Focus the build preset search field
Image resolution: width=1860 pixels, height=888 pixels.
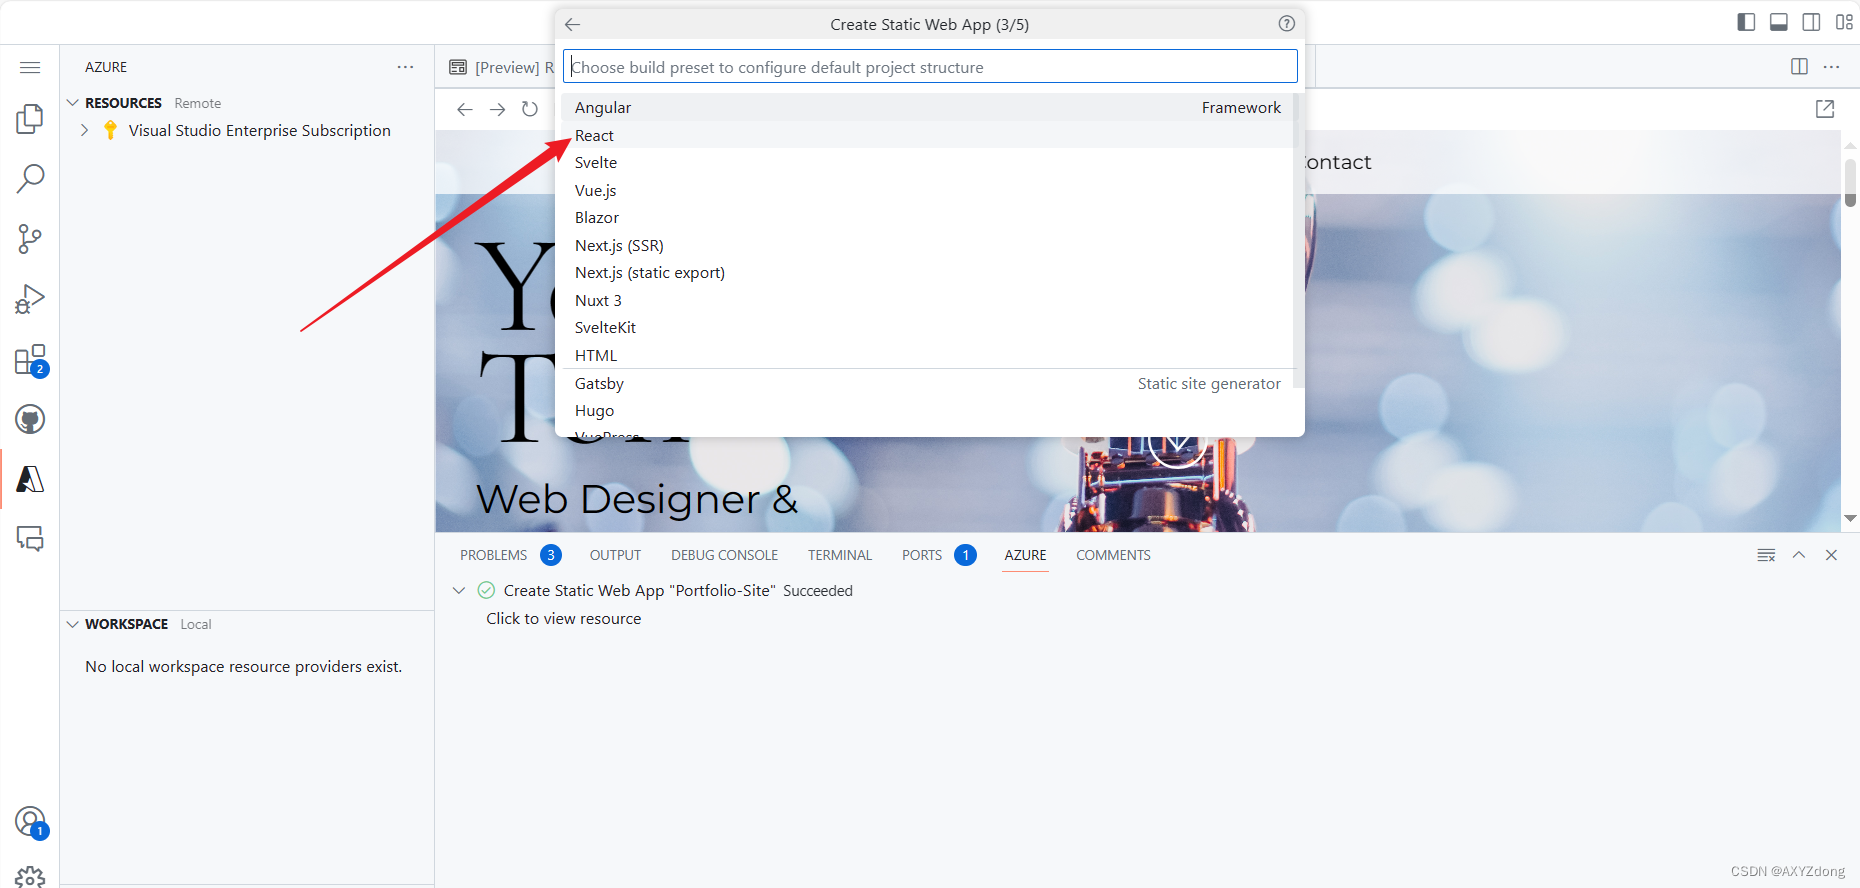click(x=930, y=67)
